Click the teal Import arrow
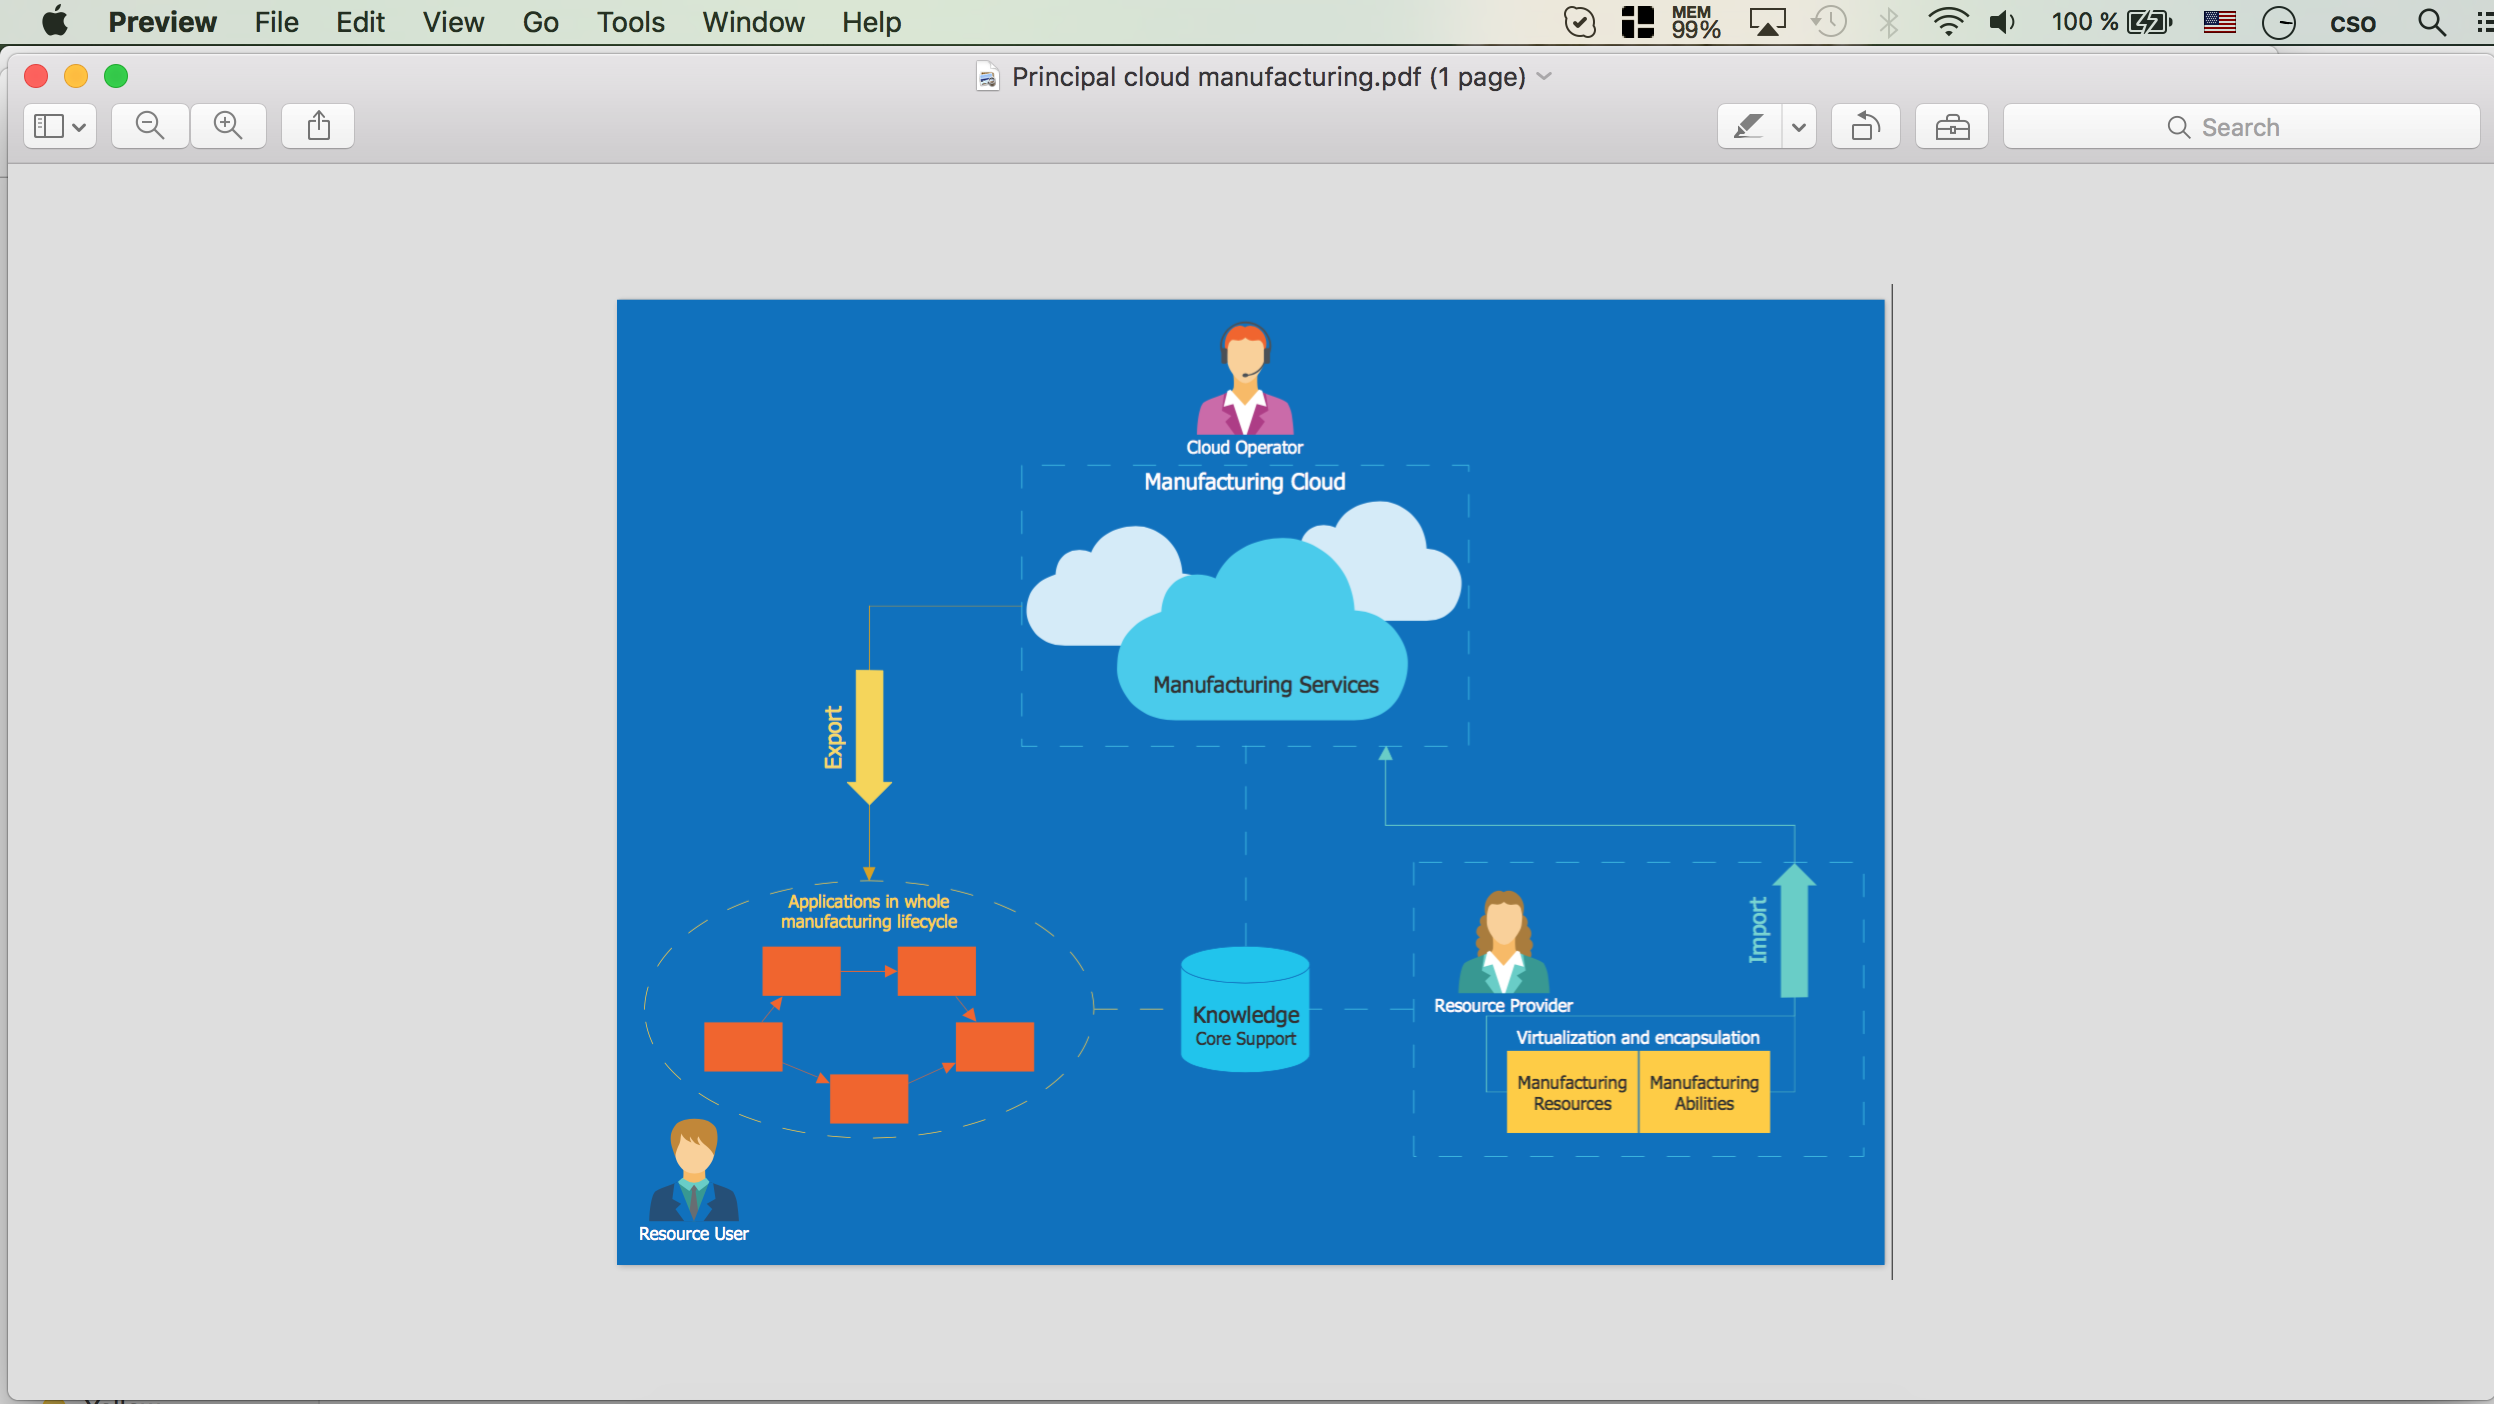The image size is (2494, 1404). [1794, 930]
